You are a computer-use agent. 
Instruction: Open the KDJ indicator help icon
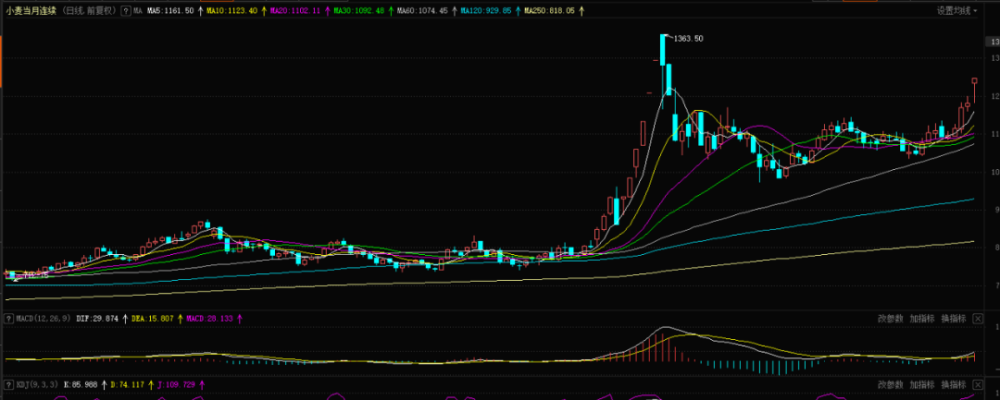pos(8,385)
